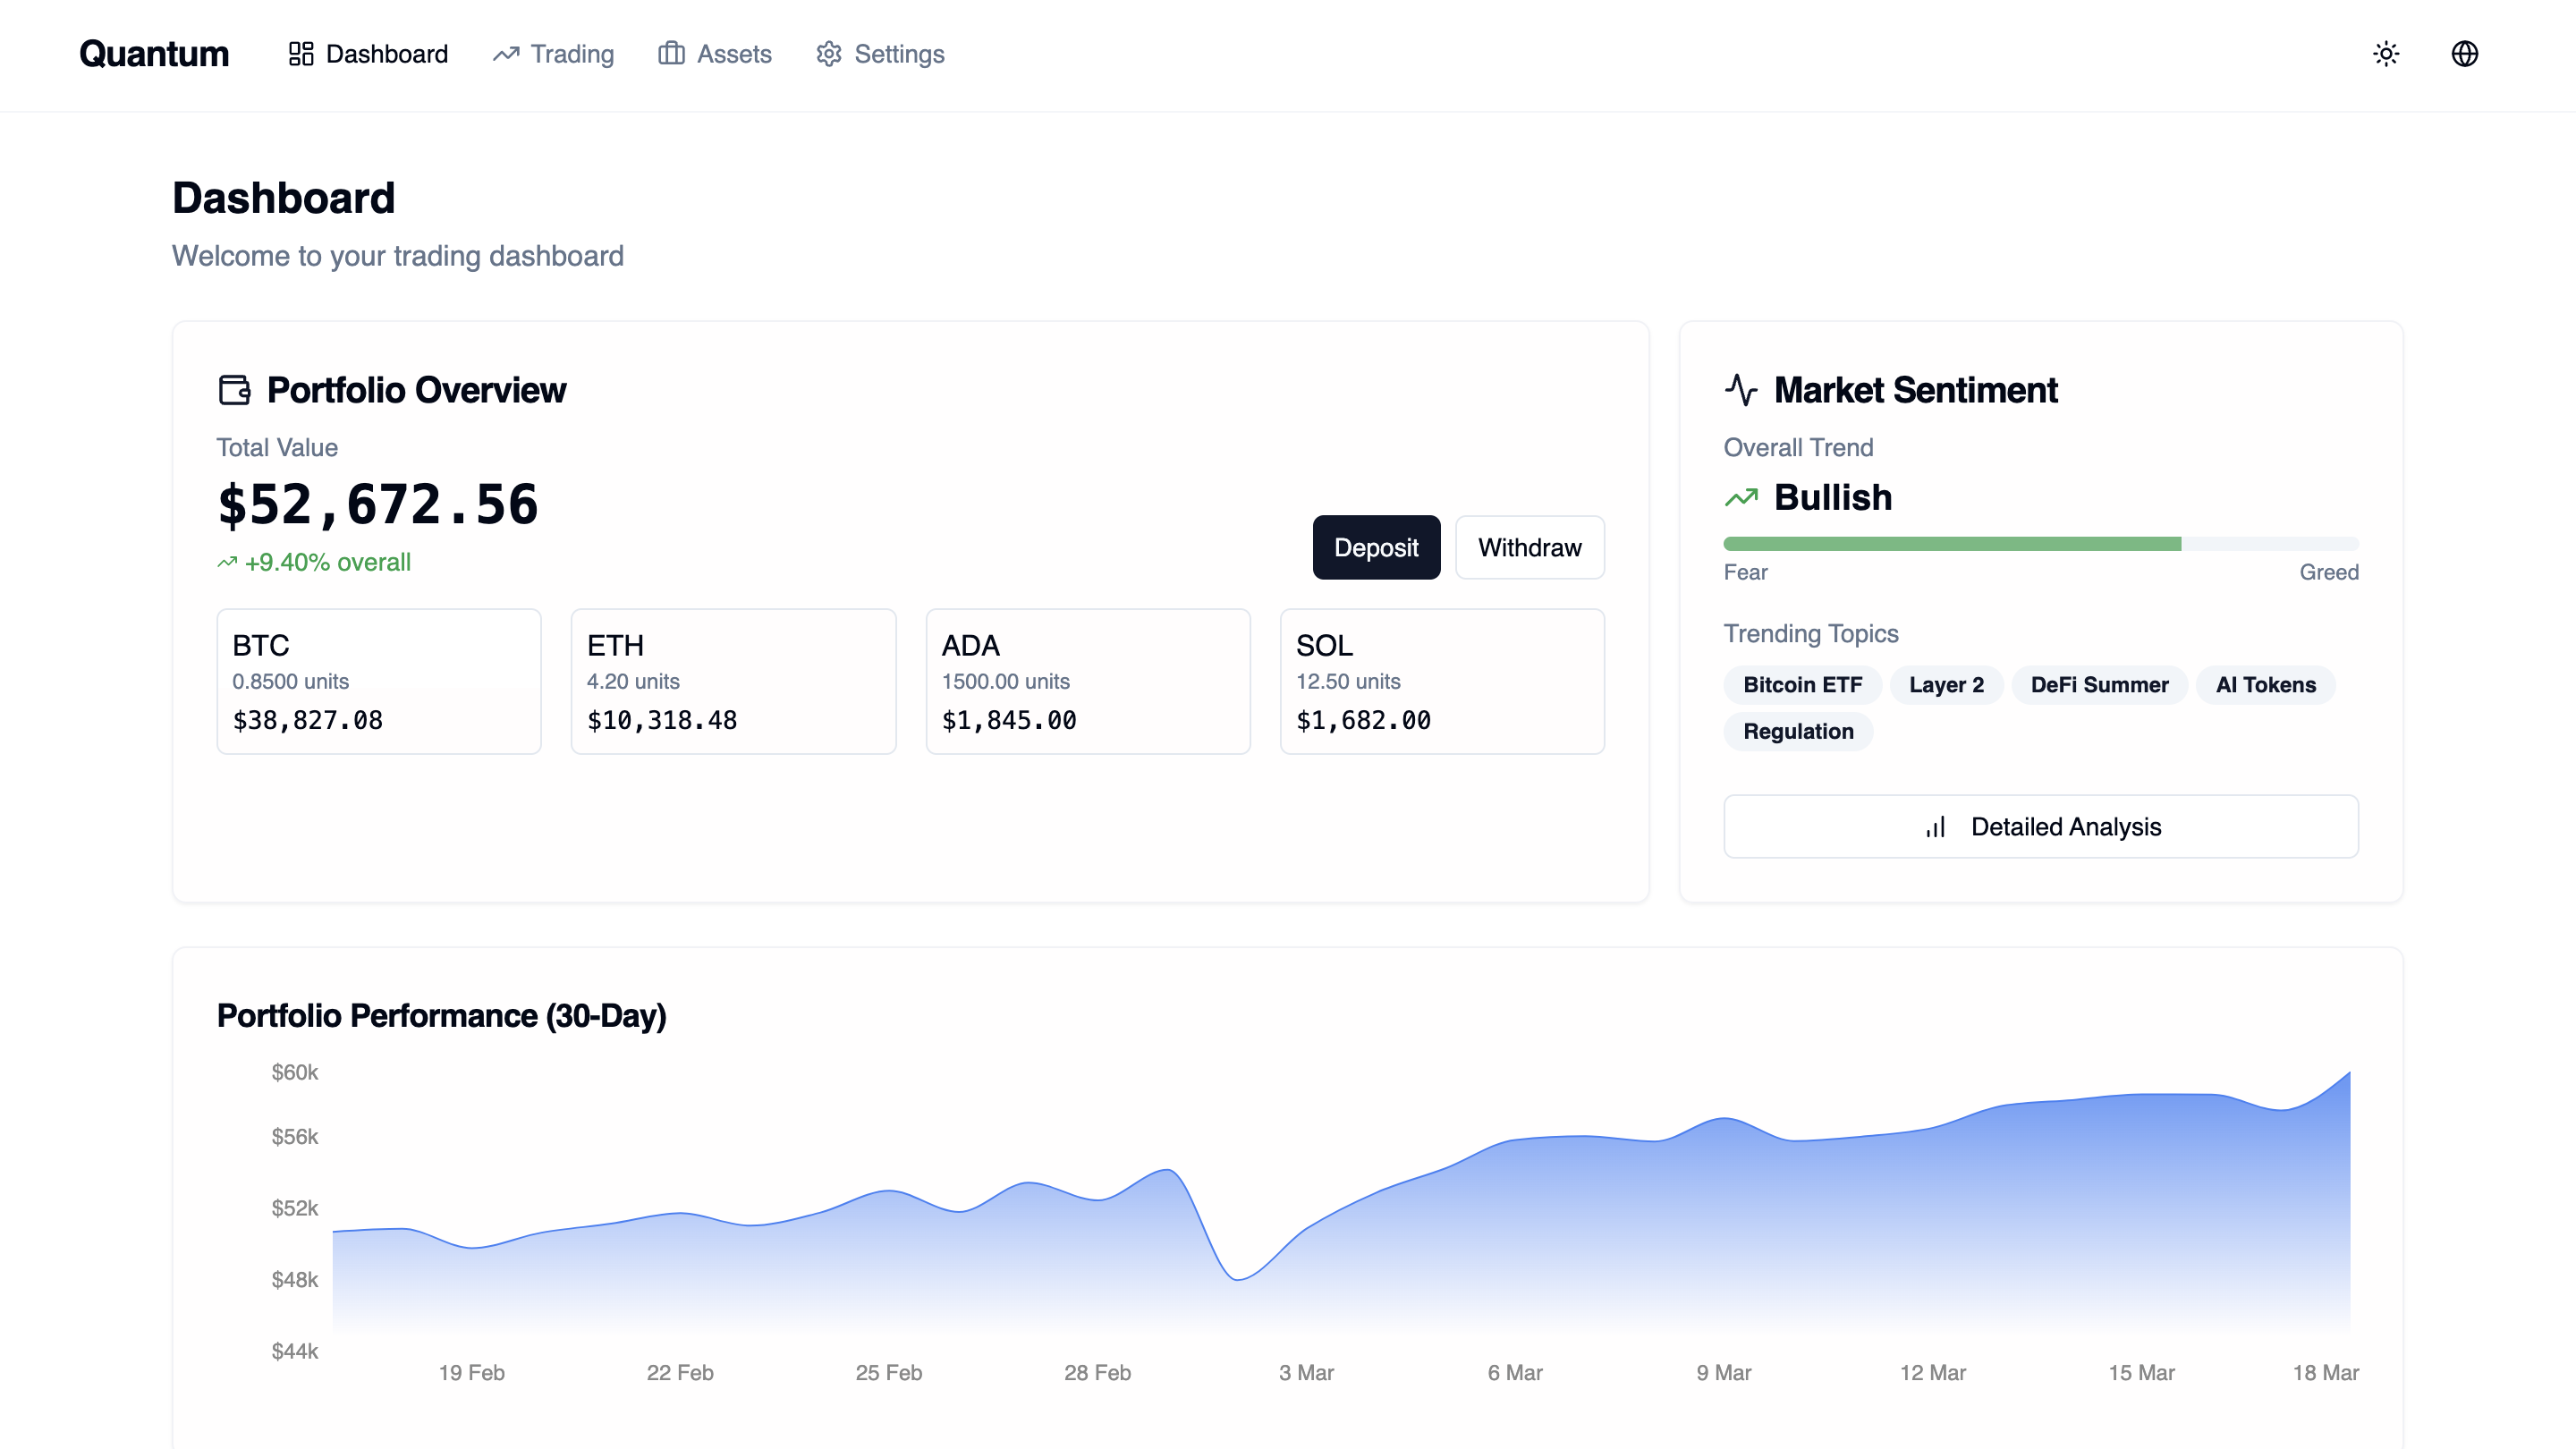The width and height of the screenshot is (2576, 1449).
Task: Click the Trading trend-line icon in navbar
Action: [506, 54]
